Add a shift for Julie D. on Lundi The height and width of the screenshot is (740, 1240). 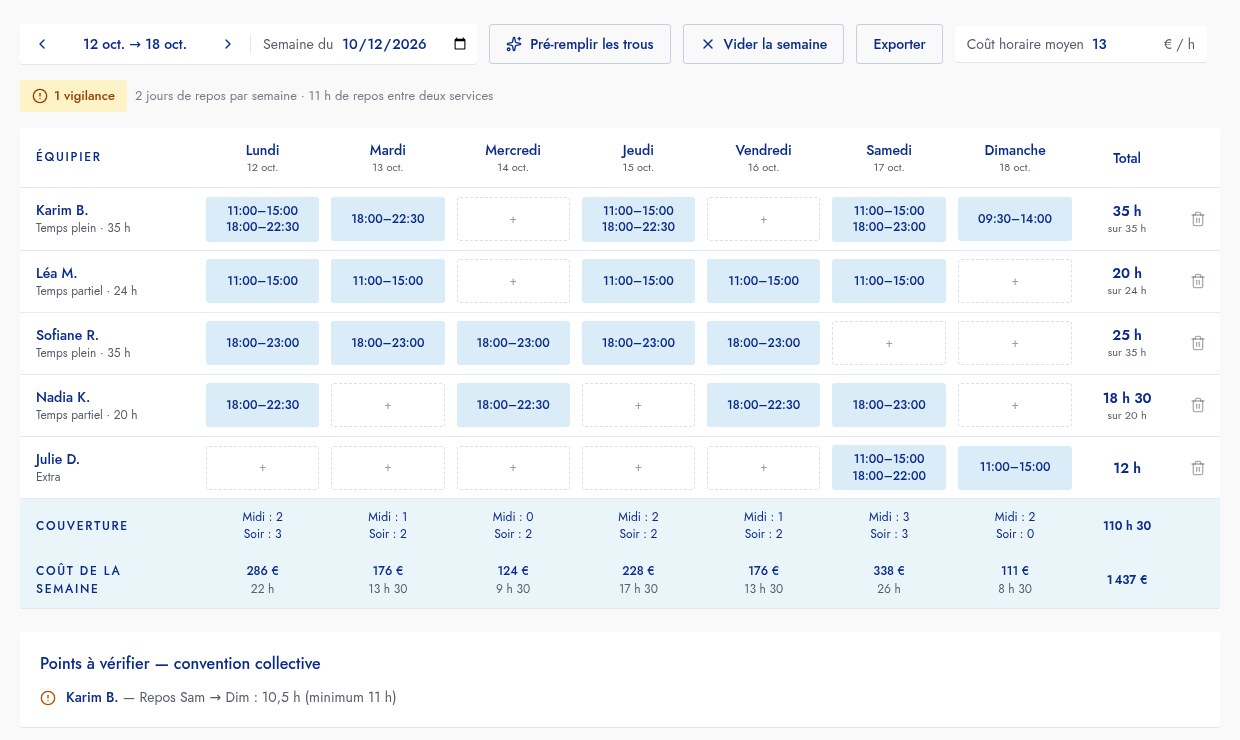pyautogui.click(x=262, y=467)
